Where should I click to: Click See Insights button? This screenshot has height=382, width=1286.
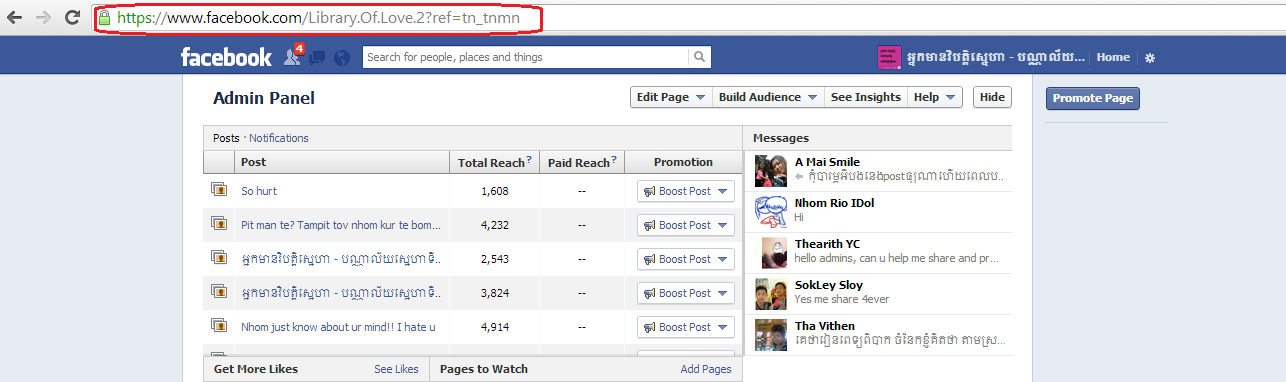(x=865, y=97)
